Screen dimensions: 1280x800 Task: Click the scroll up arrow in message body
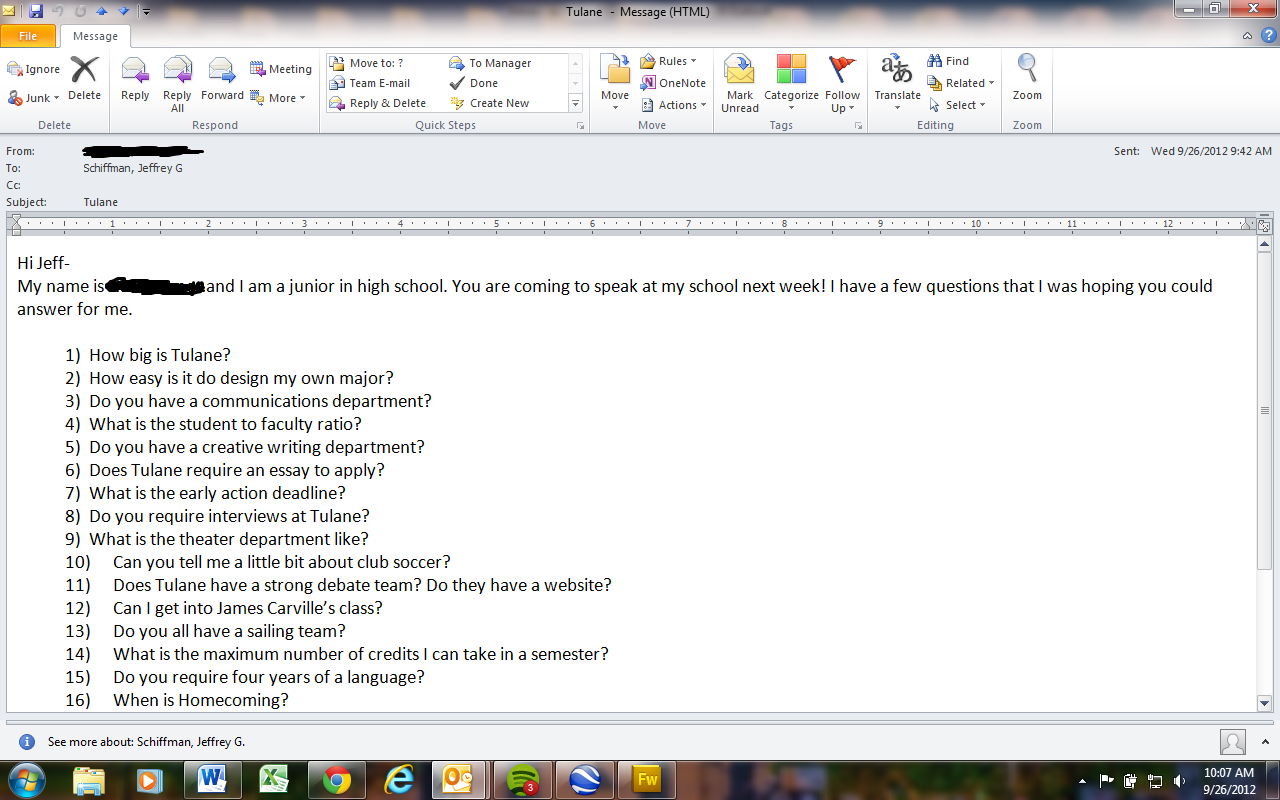pyautogui.click(x=1264, y=243)
